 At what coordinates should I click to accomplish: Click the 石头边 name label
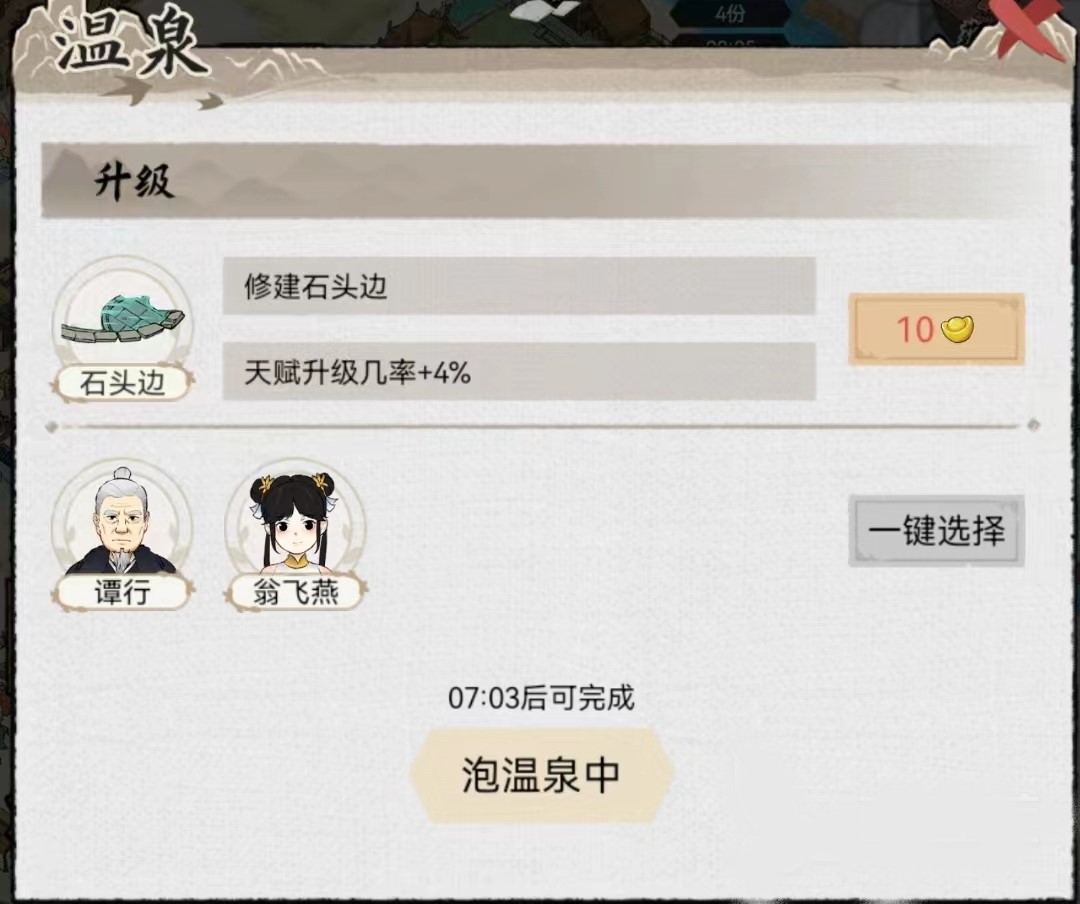pos(123,383)
